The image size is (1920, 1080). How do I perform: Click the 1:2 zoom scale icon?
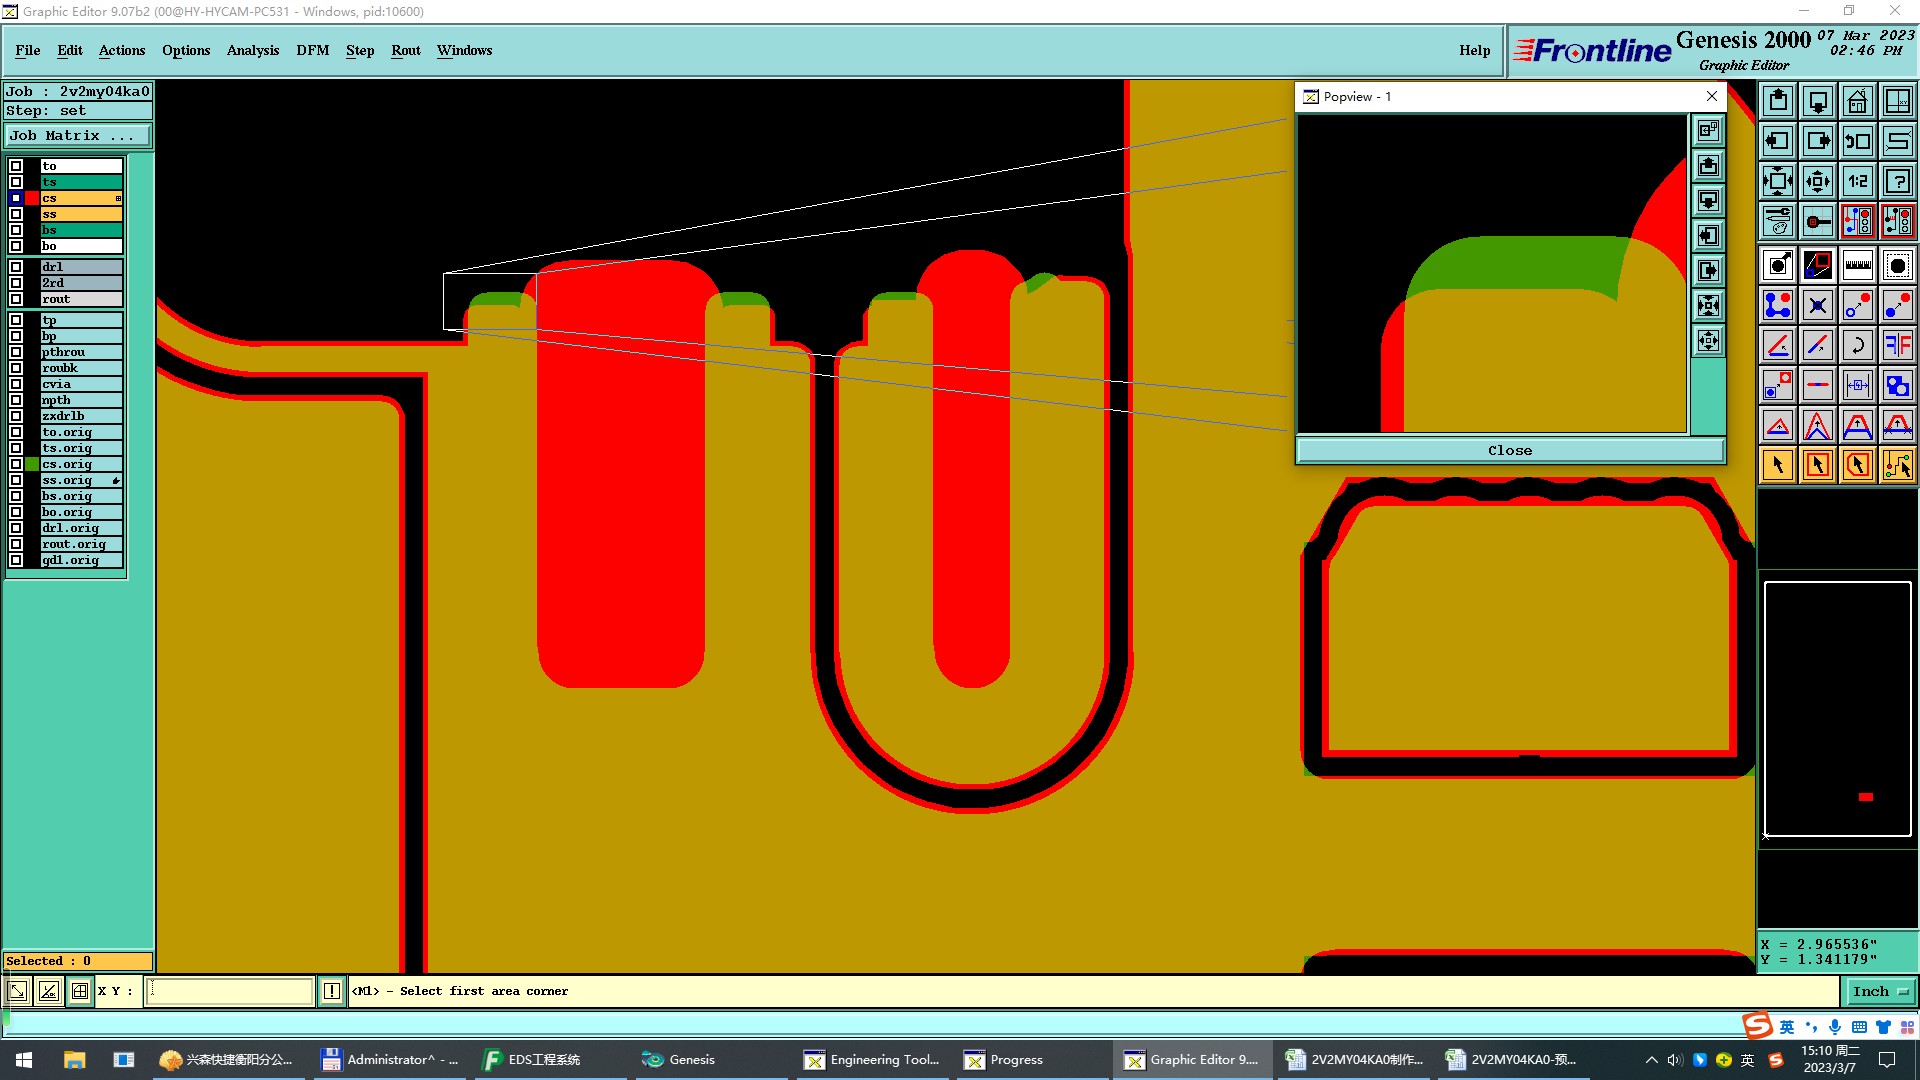pos(1857,181)
